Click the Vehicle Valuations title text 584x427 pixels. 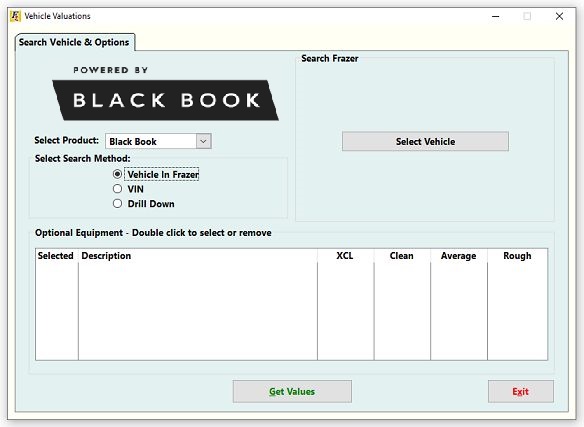click(57, 16)
